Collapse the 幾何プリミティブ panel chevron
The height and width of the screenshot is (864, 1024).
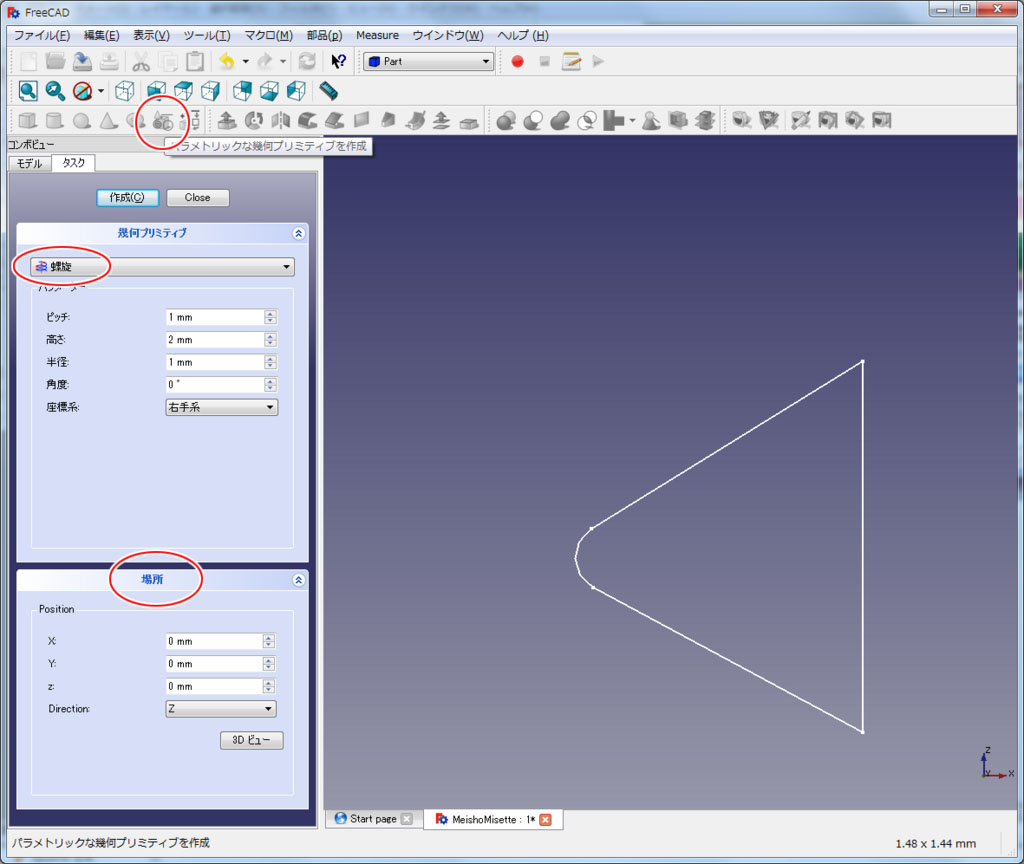click(x=298, y=234)
